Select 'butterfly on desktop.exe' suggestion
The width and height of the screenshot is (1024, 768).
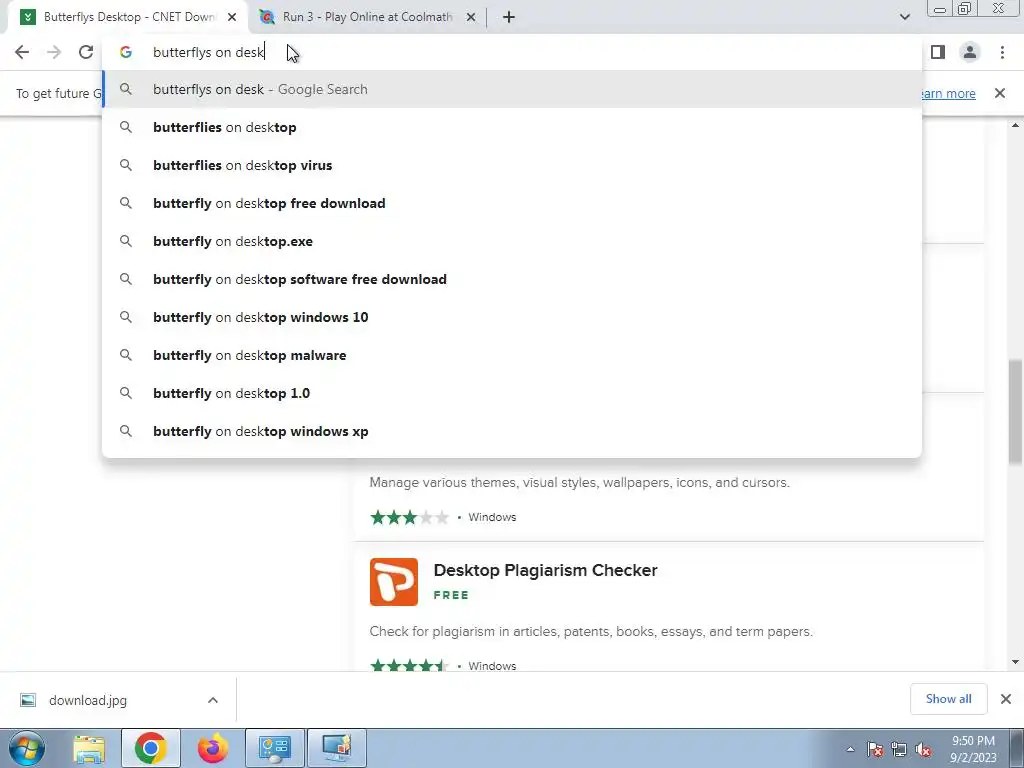click(x=512, y=241)
